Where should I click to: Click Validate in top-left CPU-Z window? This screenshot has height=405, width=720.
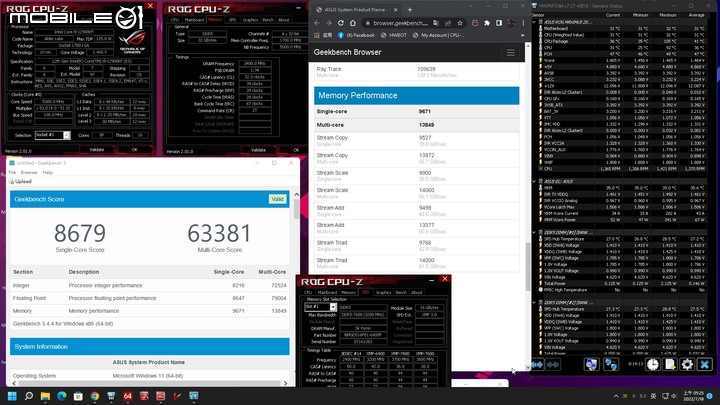coord(96,149)
